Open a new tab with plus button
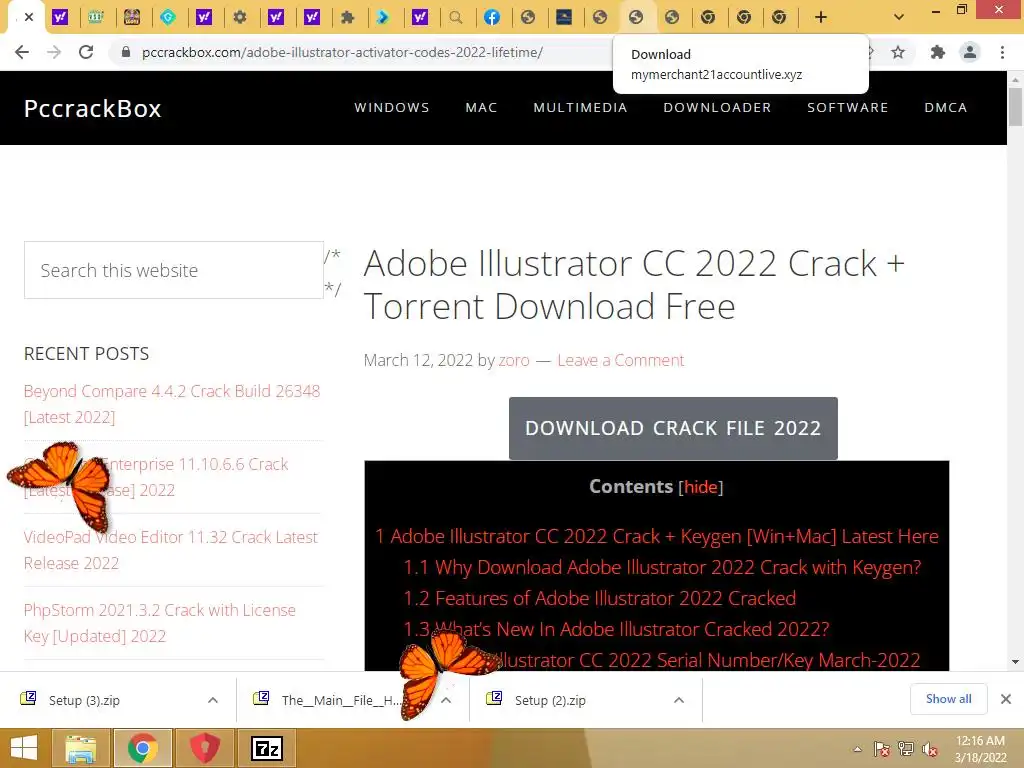This screenshot has width=1024, height=768. coord(821,17)
